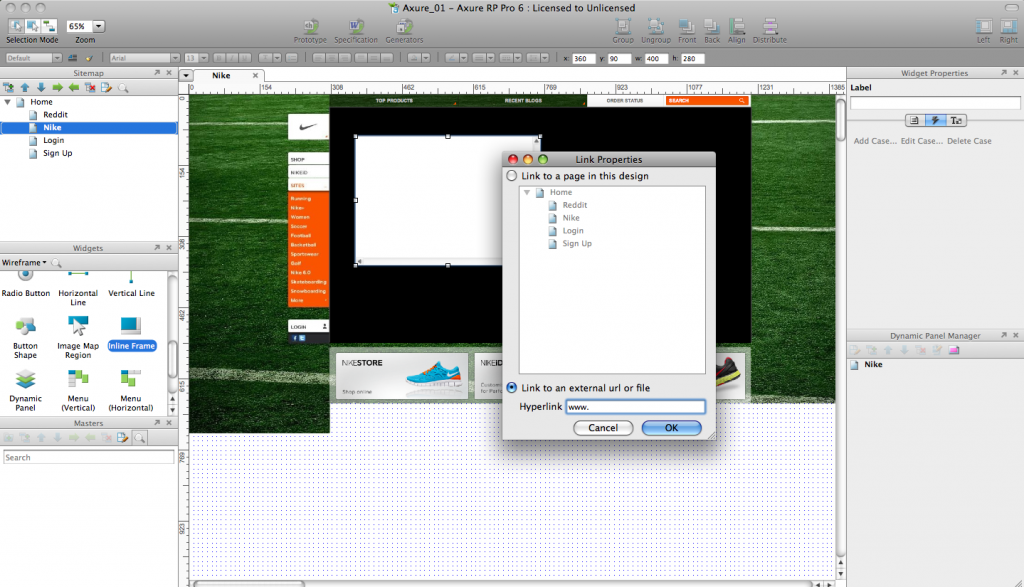Click the OK button
The height and width of the screenshot is (587, 1024).
(671, 428)
